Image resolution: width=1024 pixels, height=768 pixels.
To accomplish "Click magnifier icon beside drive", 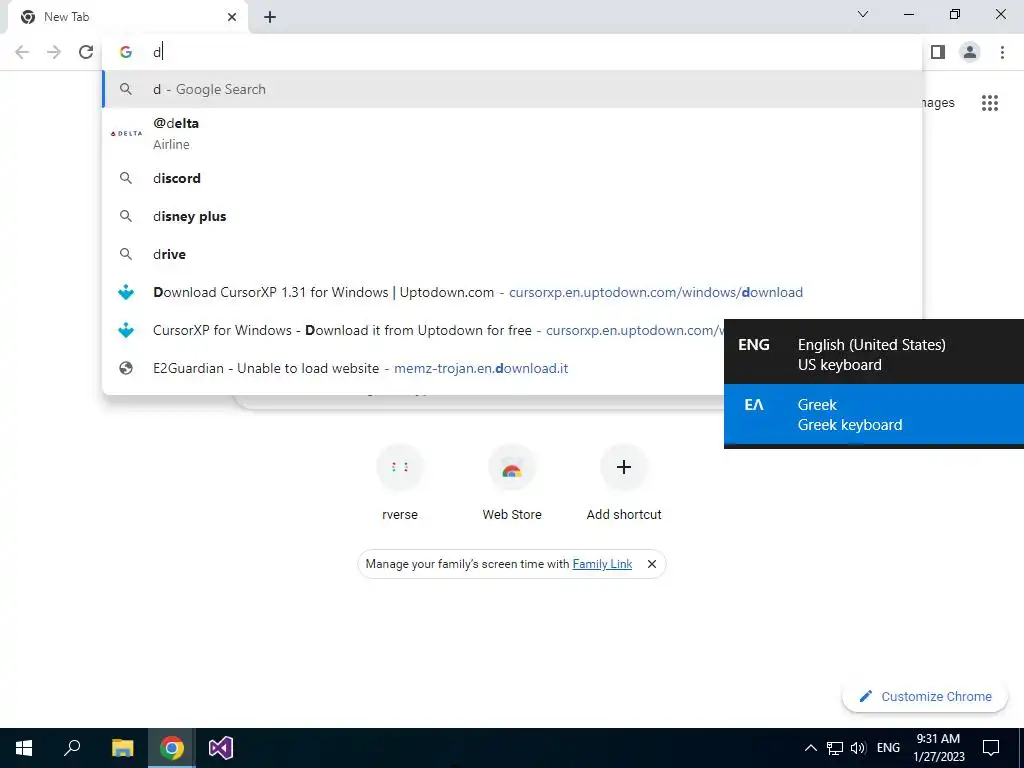I will (x=126, y=254).
